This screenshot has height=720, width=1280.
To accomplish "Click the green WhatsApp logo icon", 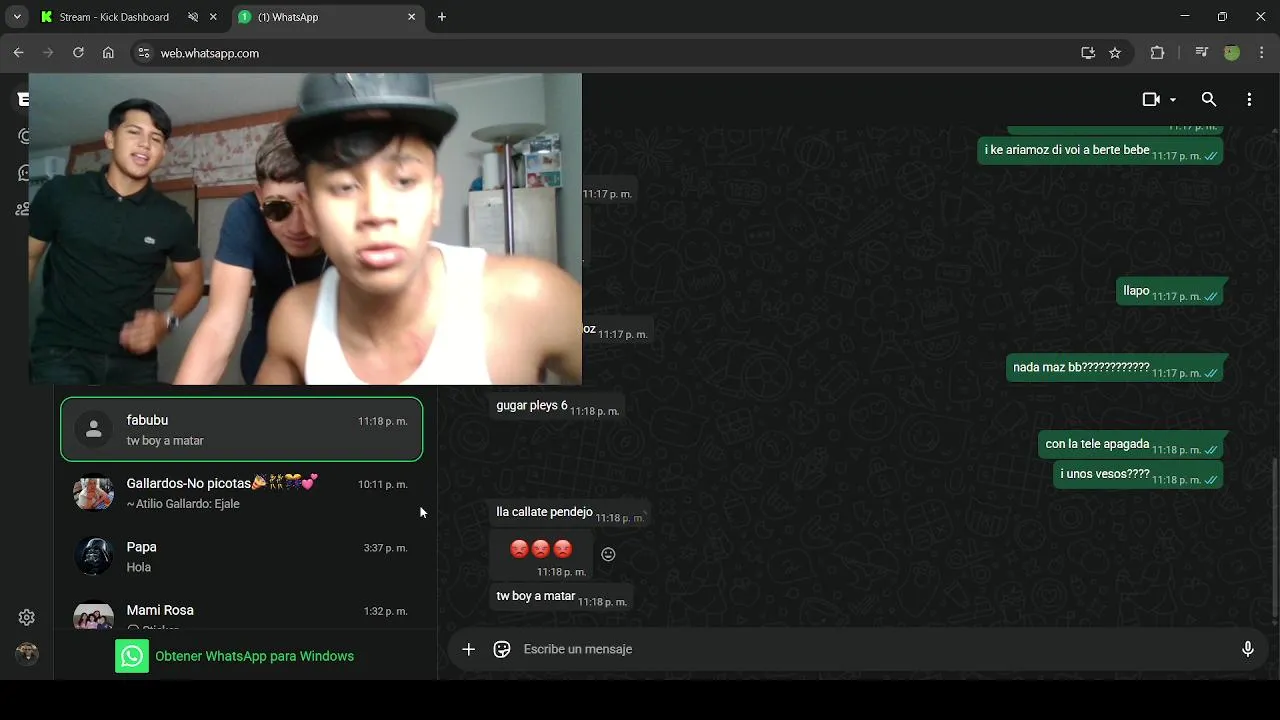I will (132, 656).
